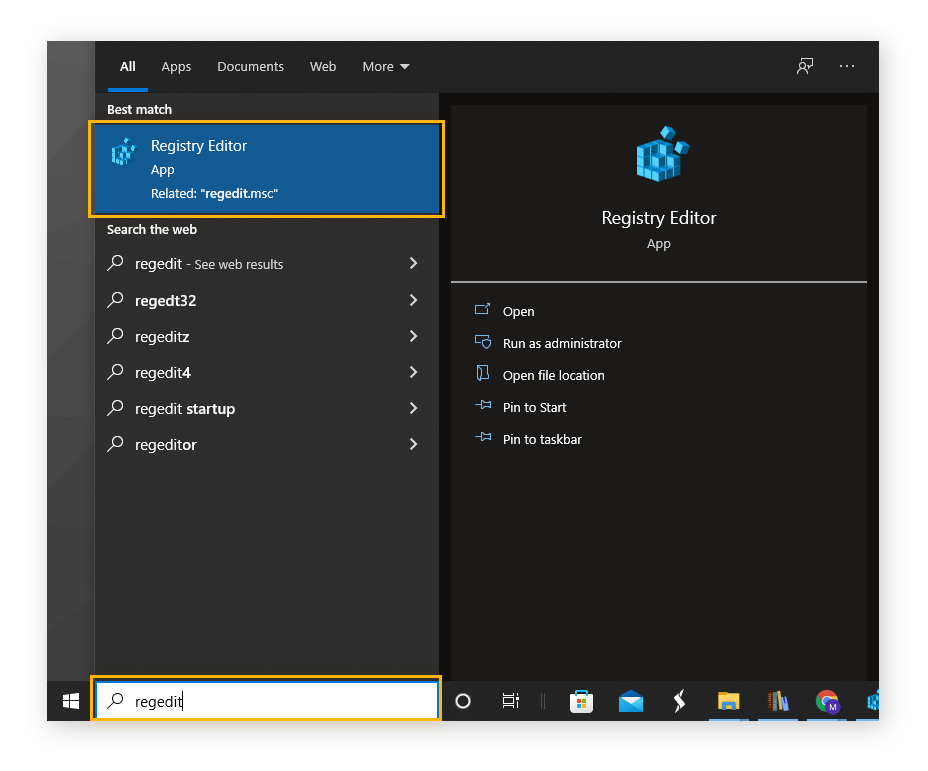Open the Mail app on taskbar

click(631, 701)
